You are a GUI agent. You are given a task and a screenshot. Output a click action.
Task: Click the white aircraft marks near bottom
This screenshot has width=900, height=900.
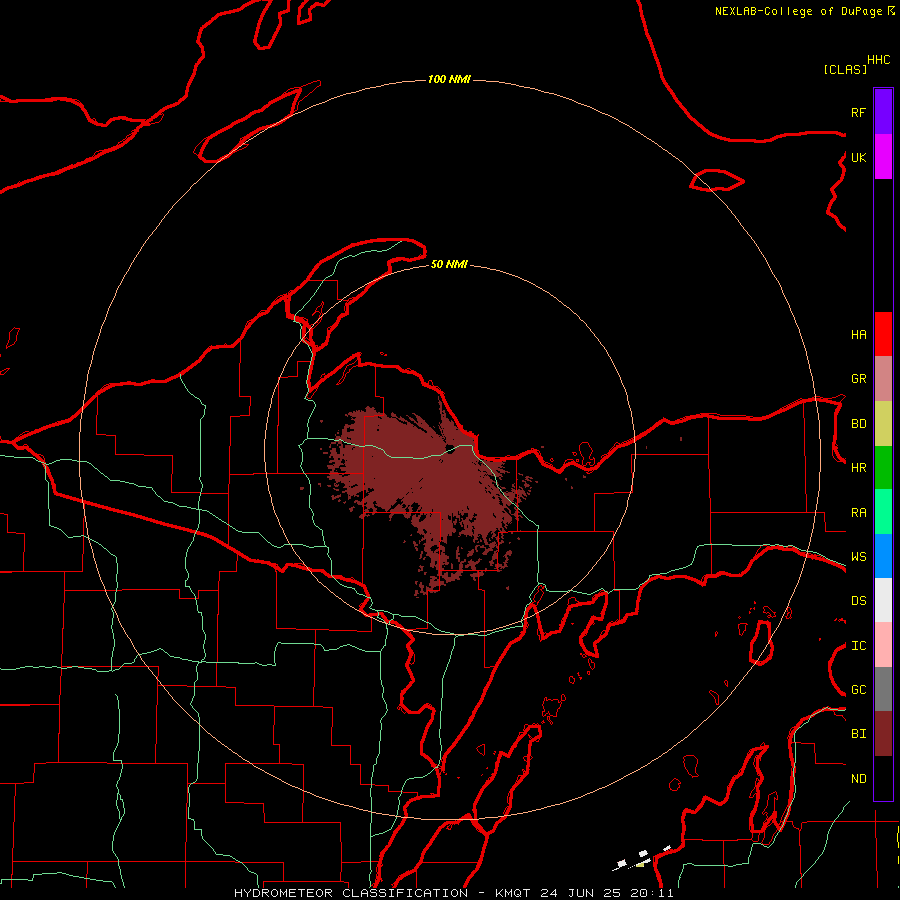[641, 859]
